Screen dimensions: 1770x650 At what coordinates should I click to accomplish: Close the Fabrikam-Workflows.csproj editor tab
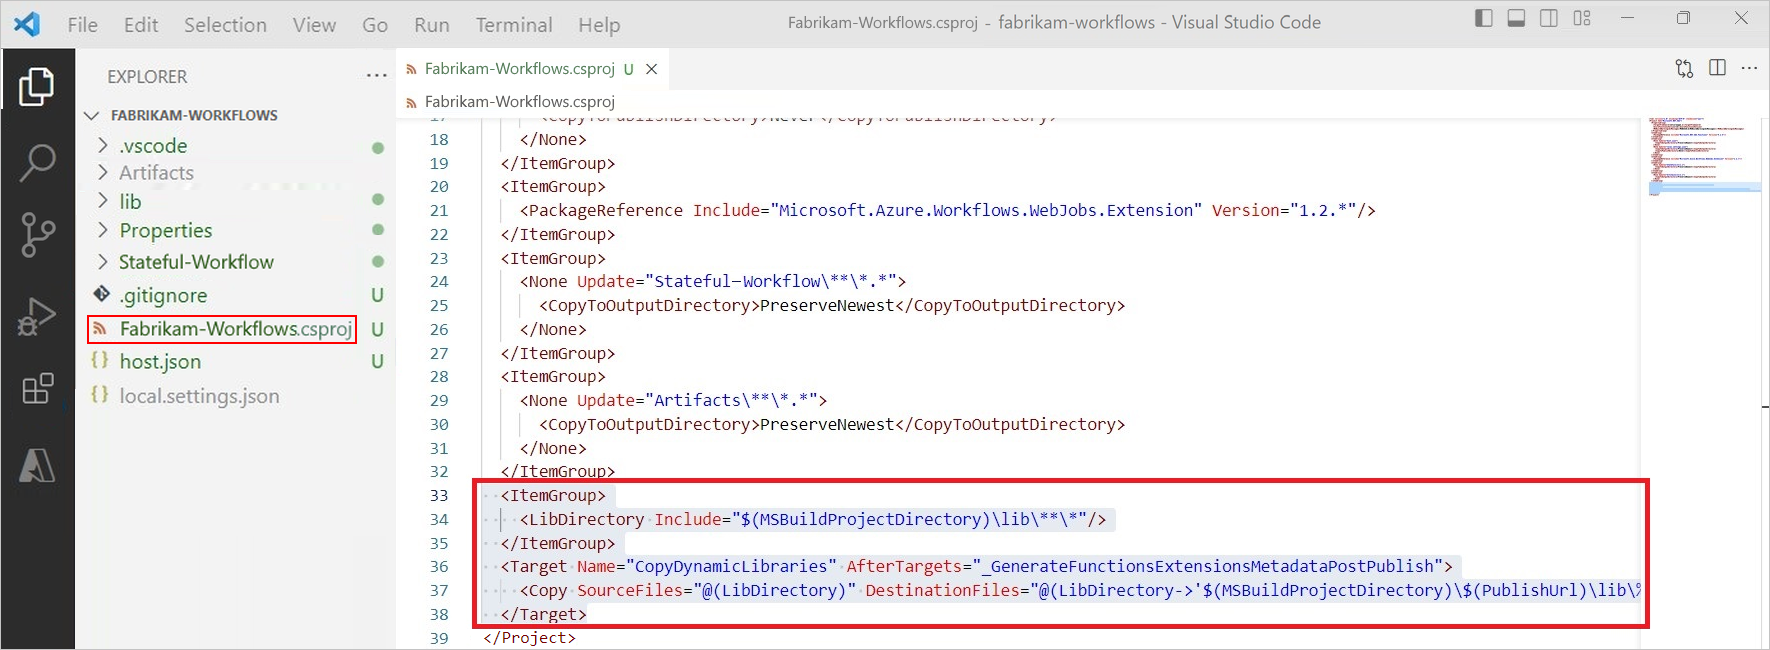point(652,69)
